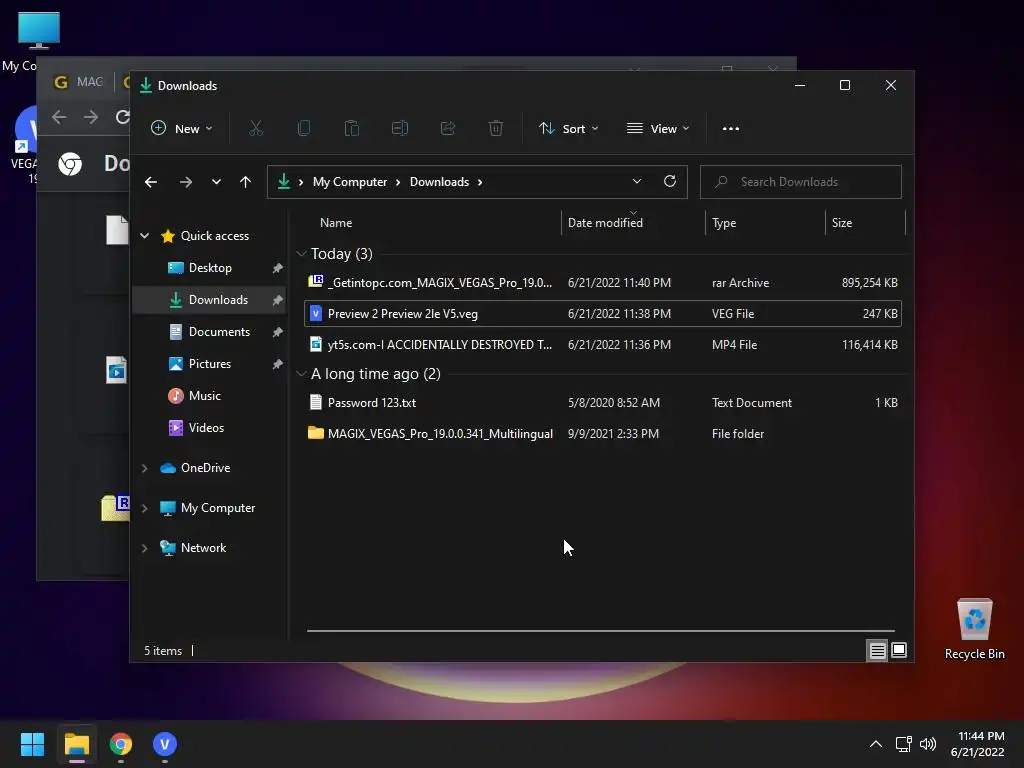Click the Paste clipboard icon

351,129
